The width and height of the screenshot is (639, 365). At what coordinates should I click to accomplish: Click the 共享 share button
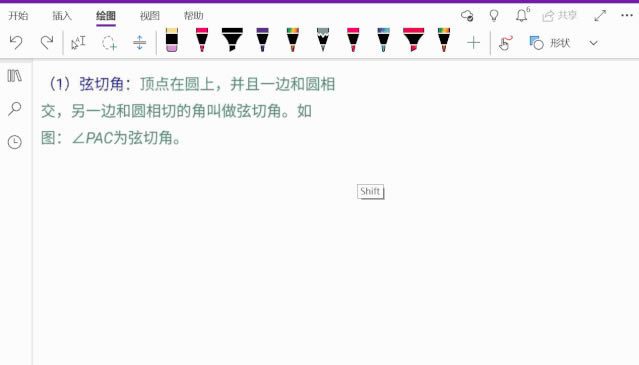[x=560, y=15]
